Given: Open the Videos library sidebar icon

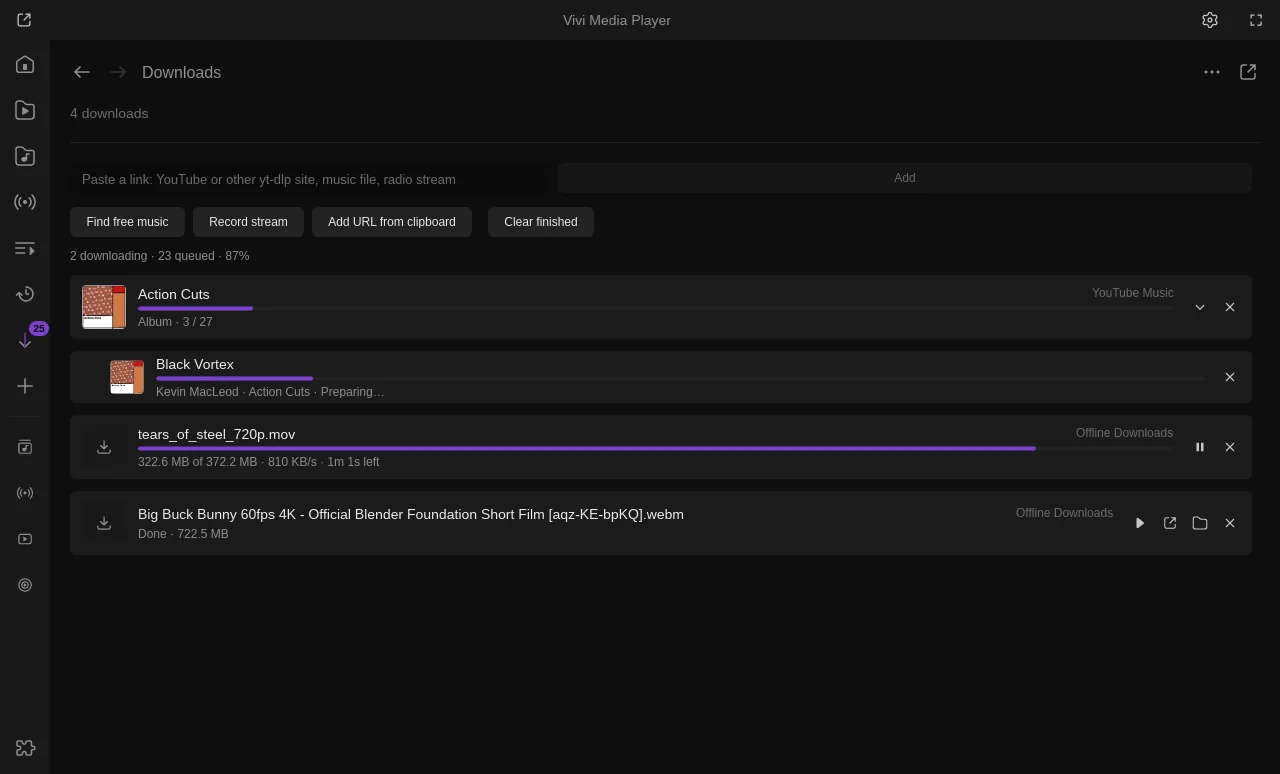Looking at the screenshot, I should coord(25,111).
